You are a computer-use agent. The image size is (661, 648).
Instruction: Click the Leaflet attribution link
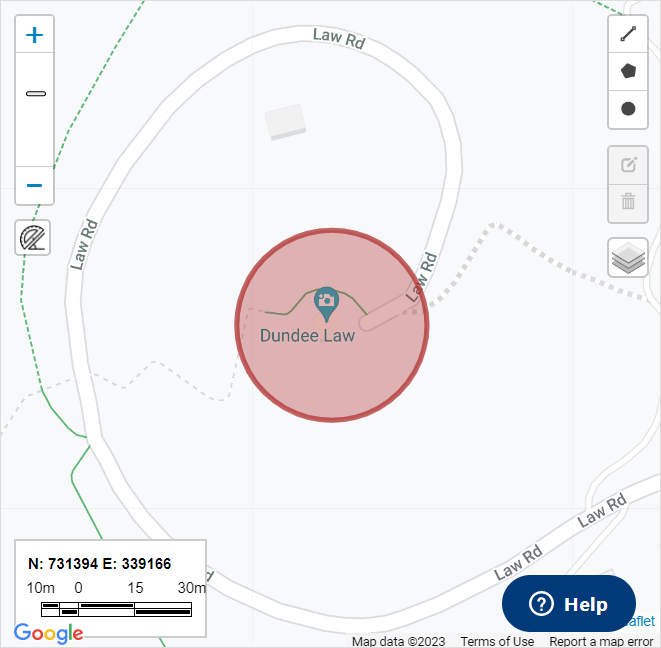(x=642, y=621)
